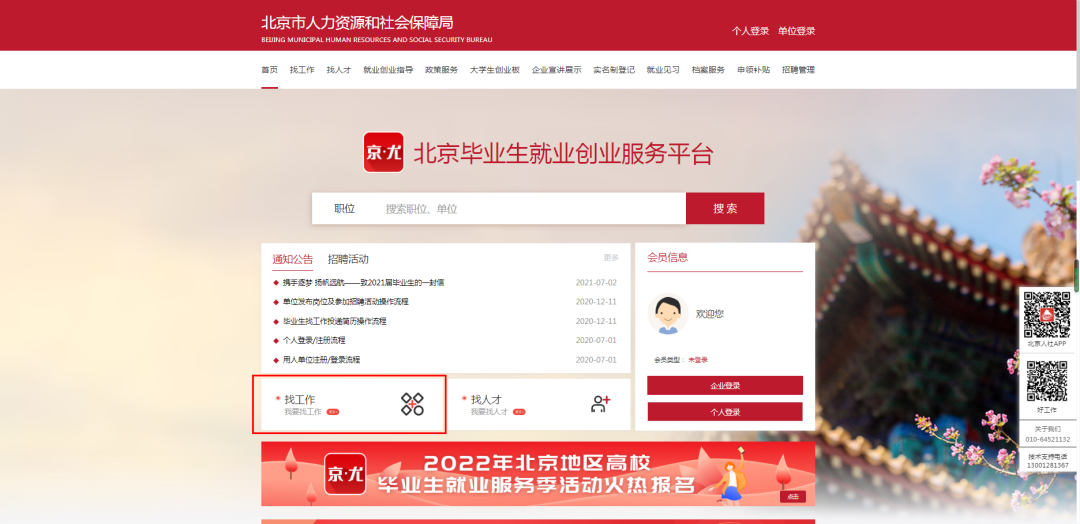Open 政策服务 navigation item
The height and width of the screenshot is (524, 1080).
click(x=441, y=70)
